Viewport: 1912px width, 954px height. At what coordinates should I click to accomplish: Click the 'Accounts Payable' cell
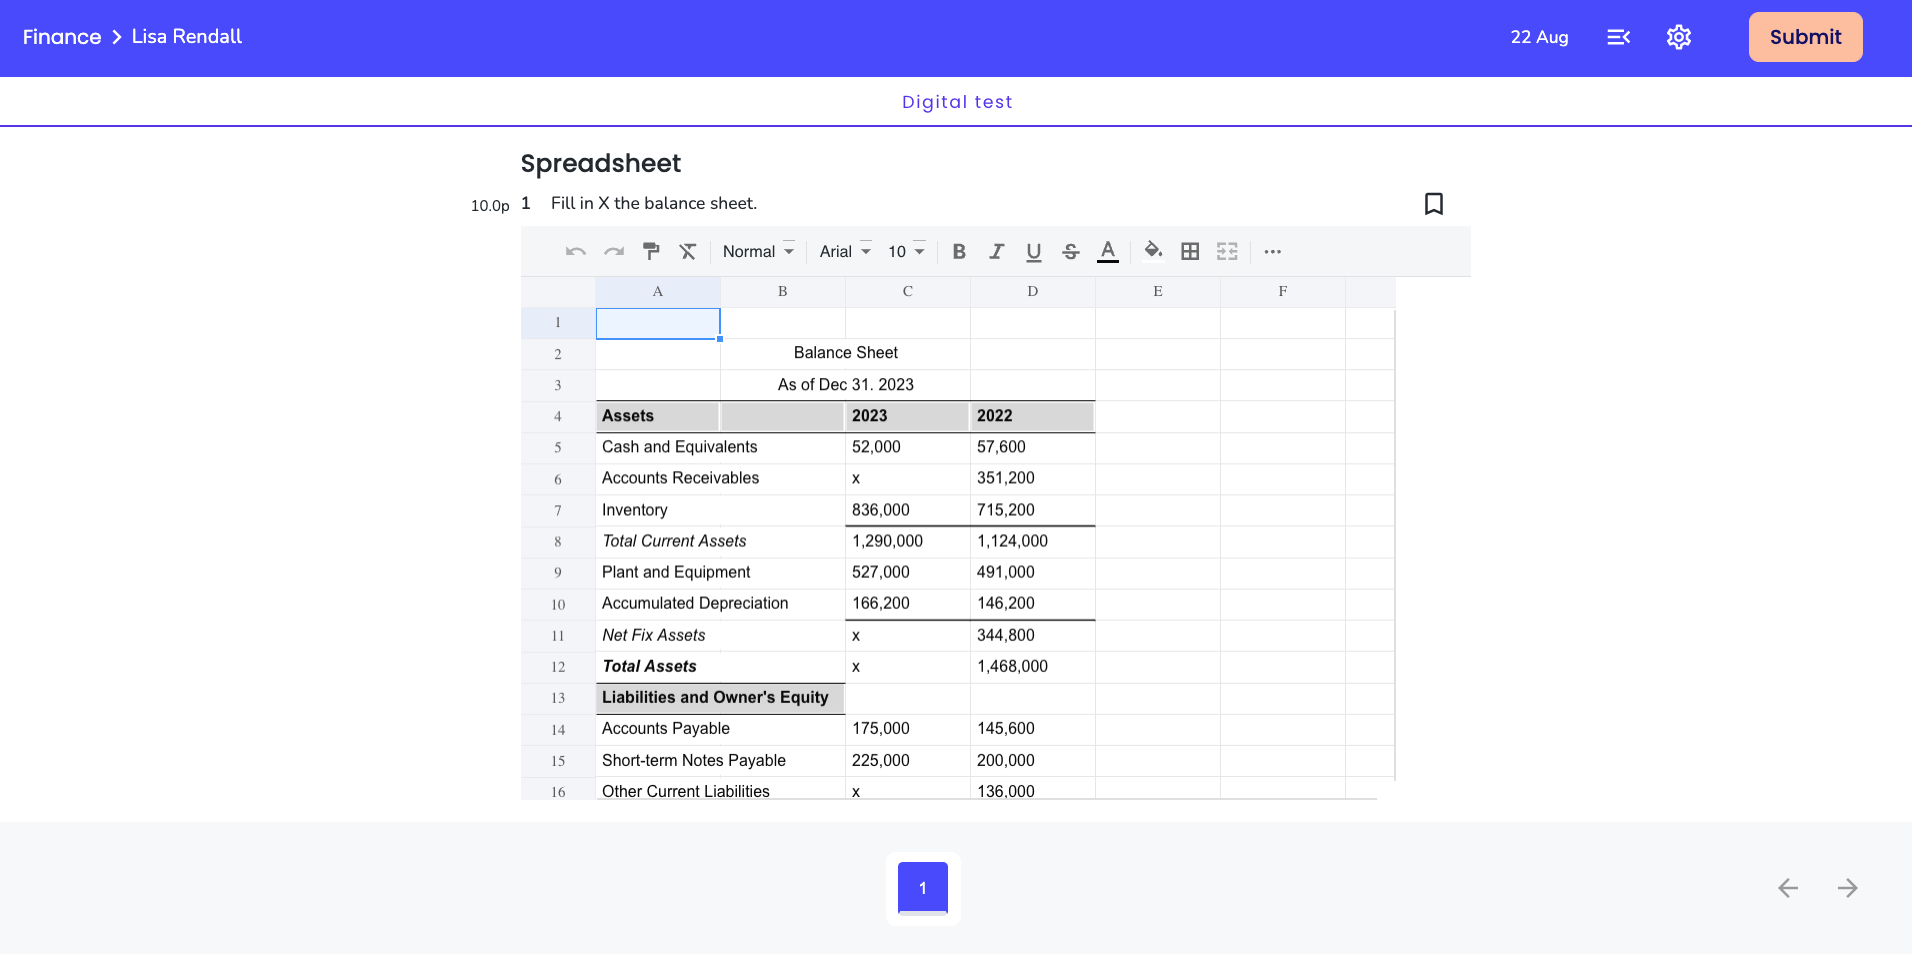coord(720,729)
